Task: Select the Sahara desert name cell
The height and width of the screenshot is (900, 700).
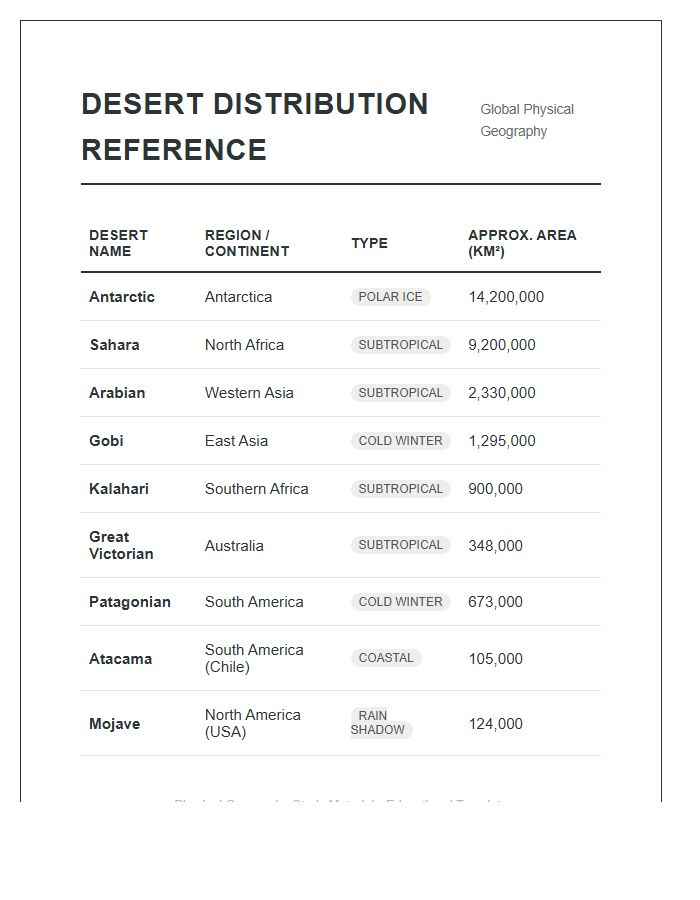Action: (x=115, y=345)
